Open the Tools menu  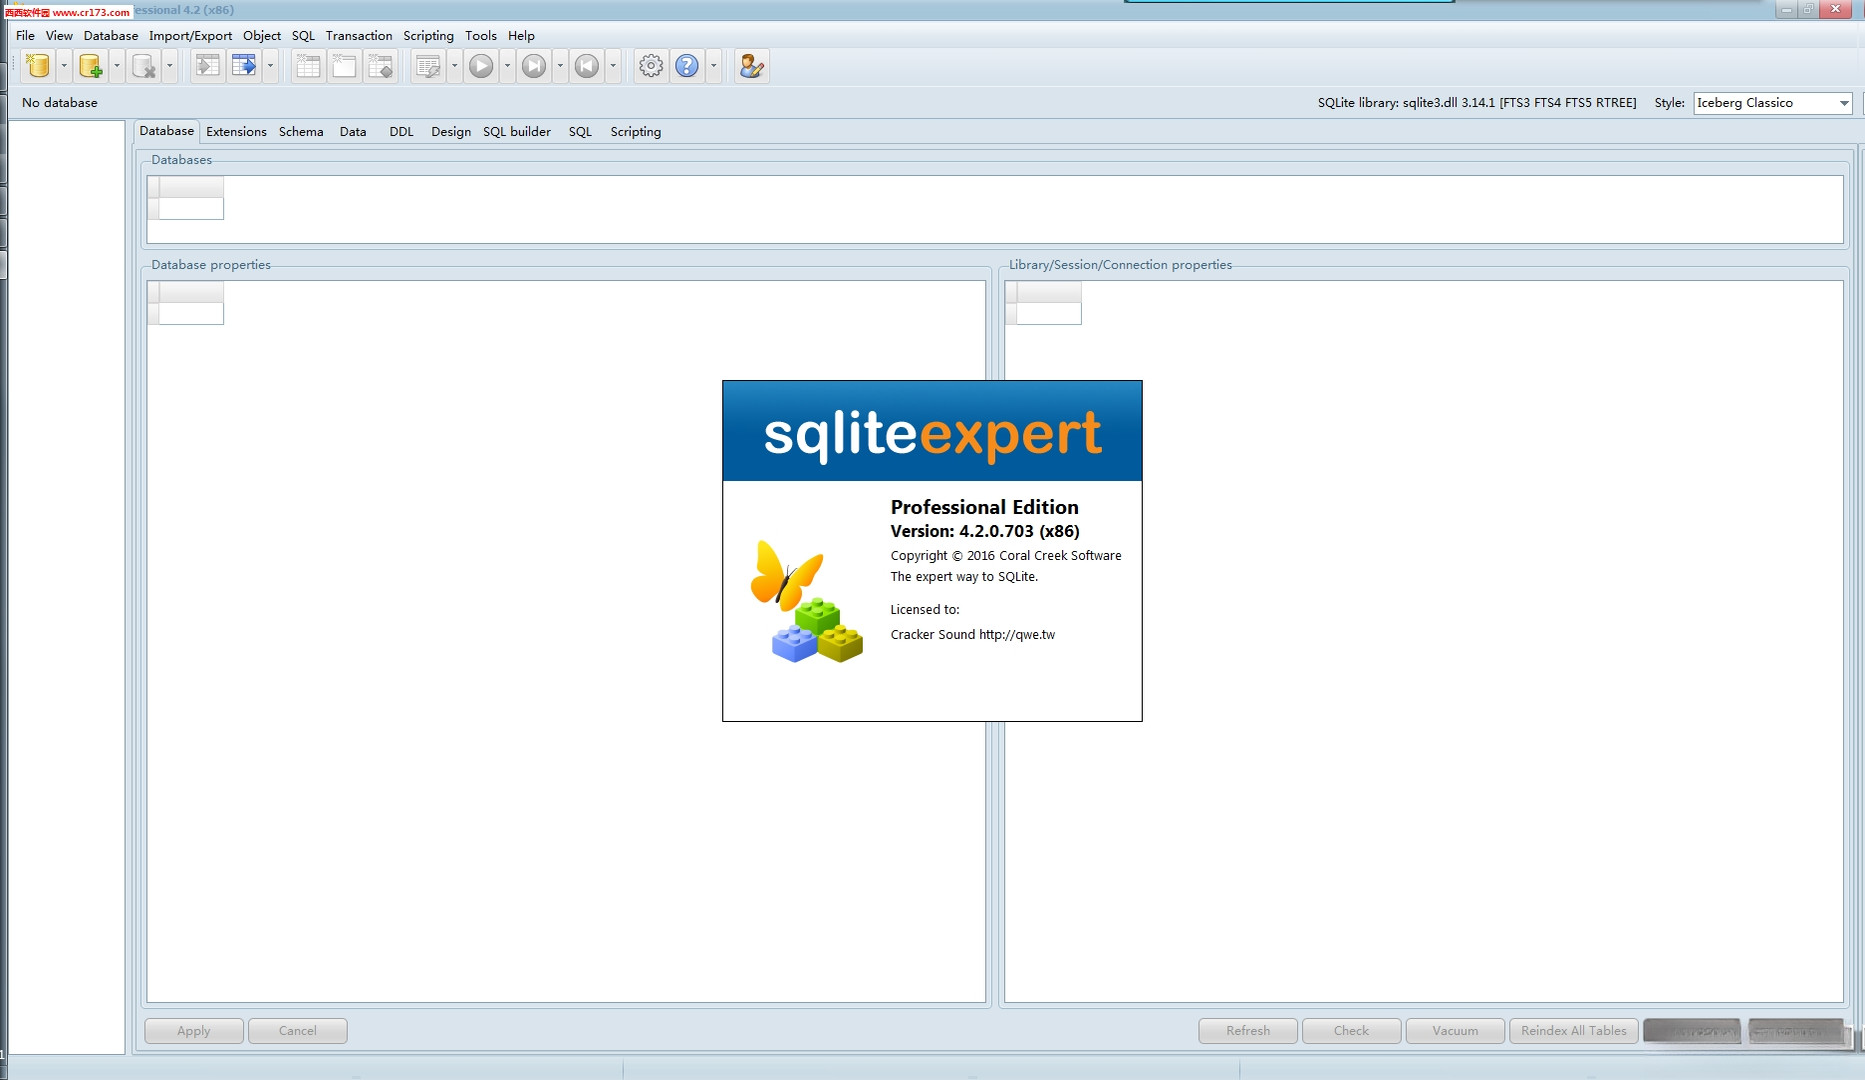click(x=481, y=35)
